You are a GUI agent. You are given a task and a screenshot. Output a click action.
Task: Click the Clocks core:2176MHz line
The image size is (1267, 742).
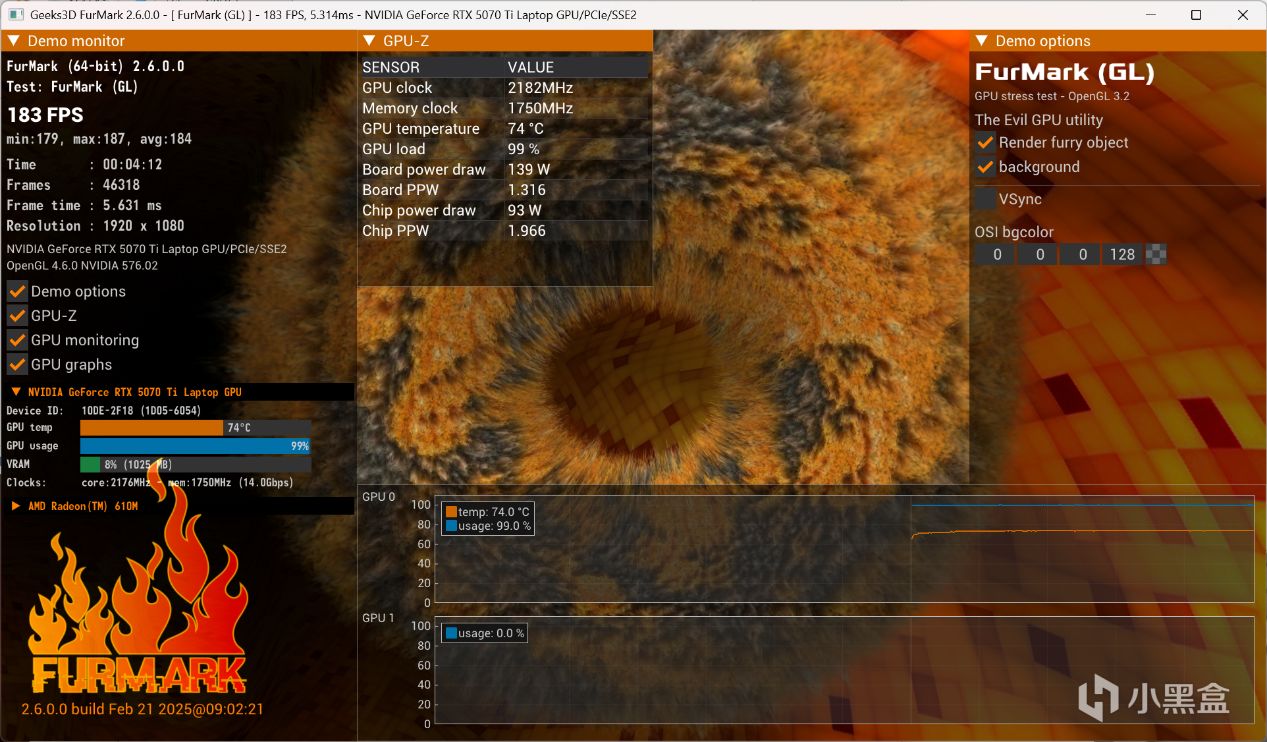click(x=150, y=483)
